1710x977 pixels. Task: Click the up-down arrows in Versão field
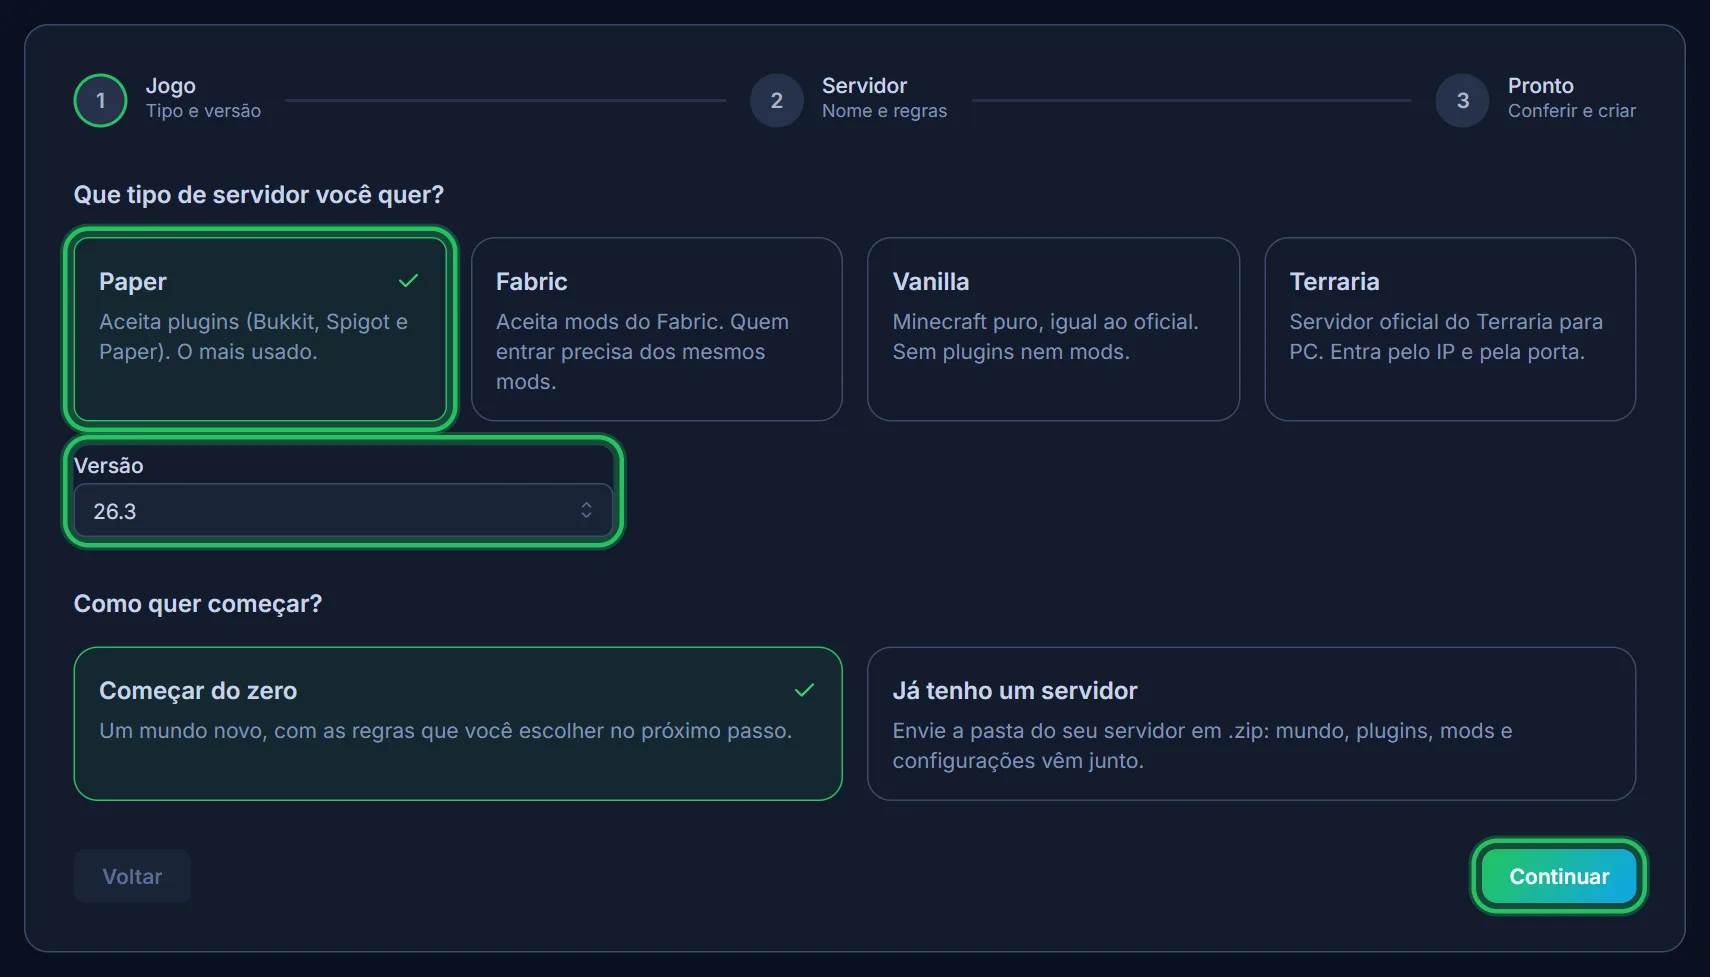click(586, 510)
